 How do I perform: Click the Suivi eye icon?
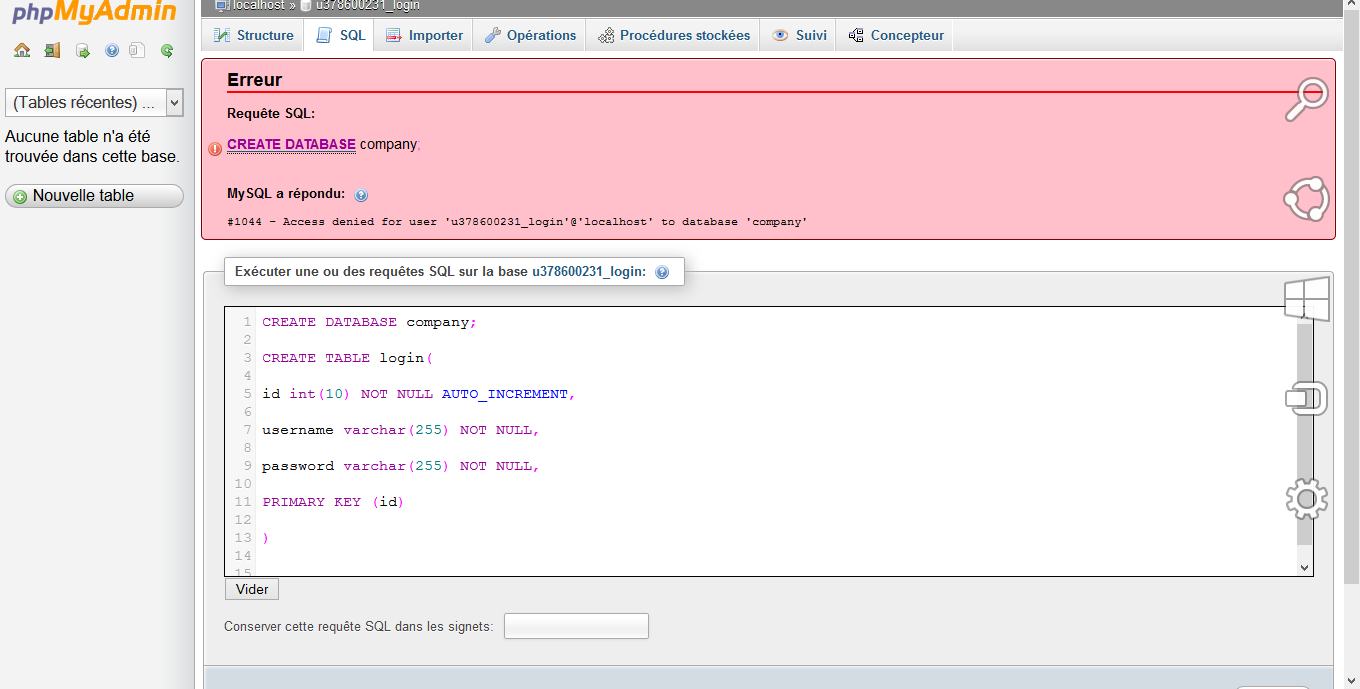point(780,35)
